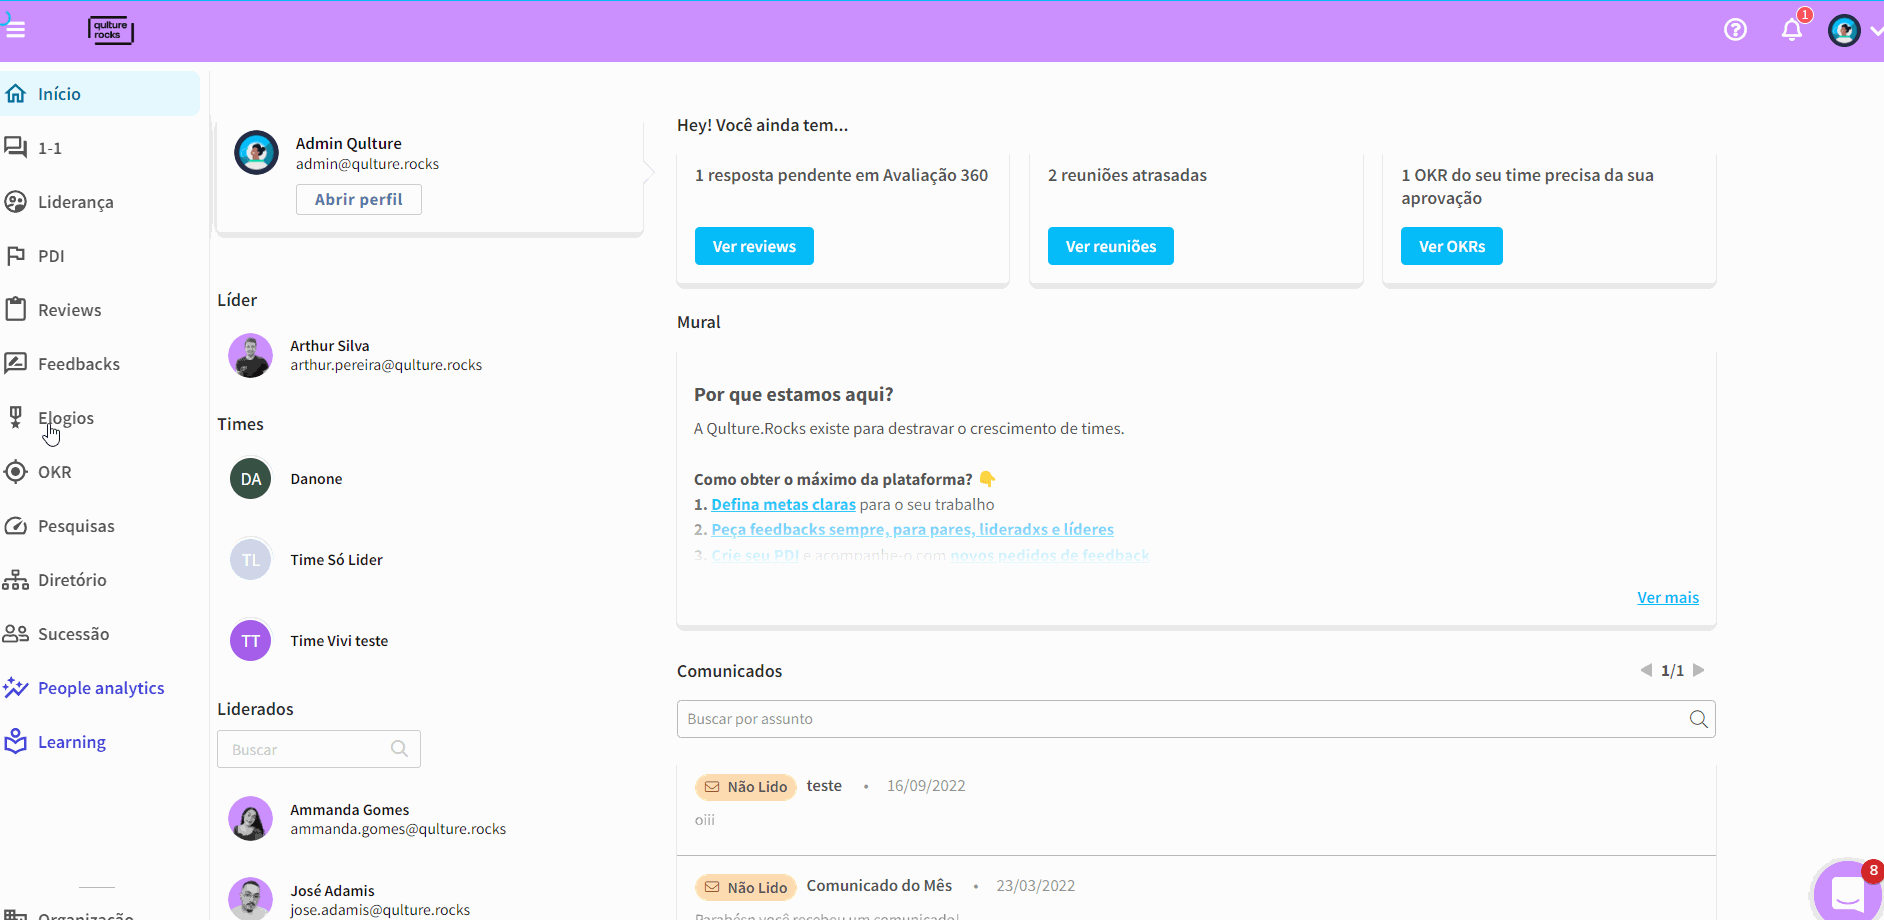Click the OKR target icon in sidebar

(x=16, y=472)
